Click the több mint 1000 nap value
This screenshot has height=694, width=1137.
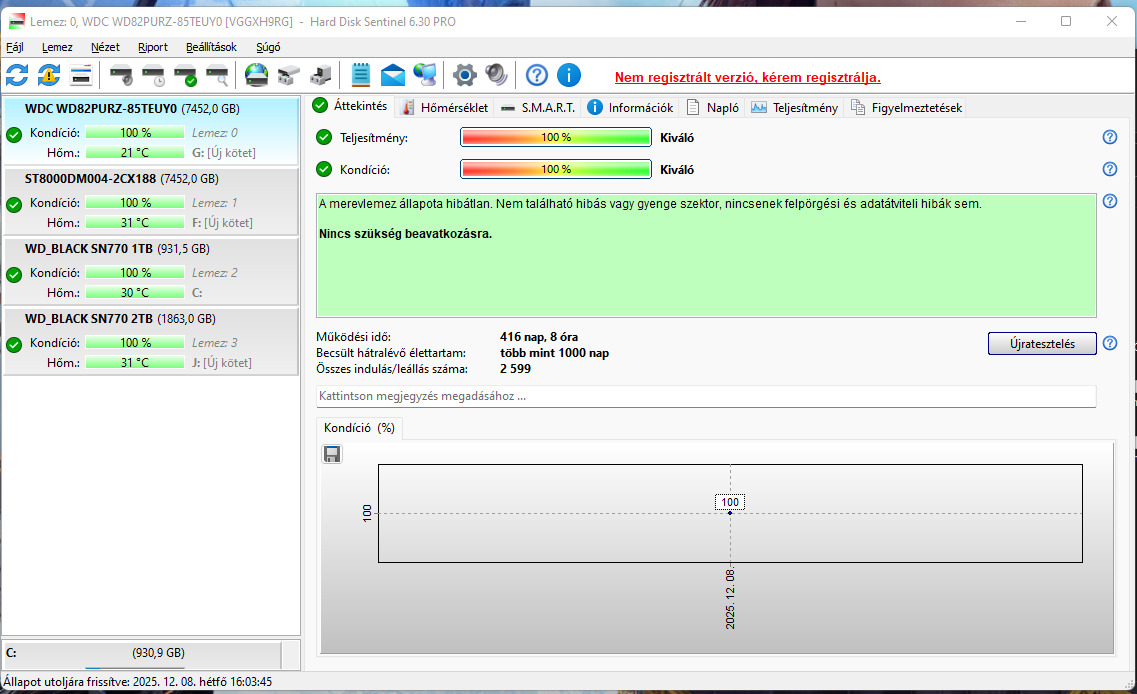(x=555, y=353)
